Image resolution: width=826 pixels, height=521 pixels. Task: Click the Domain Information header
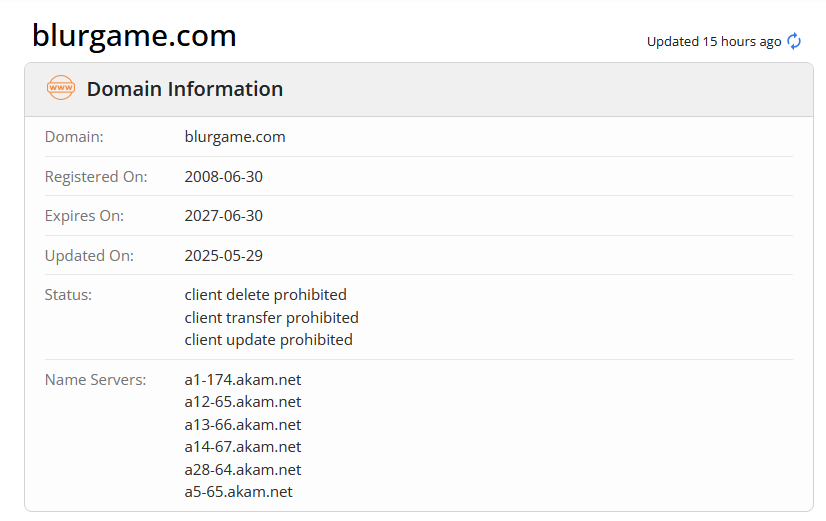tap(185, 89)
